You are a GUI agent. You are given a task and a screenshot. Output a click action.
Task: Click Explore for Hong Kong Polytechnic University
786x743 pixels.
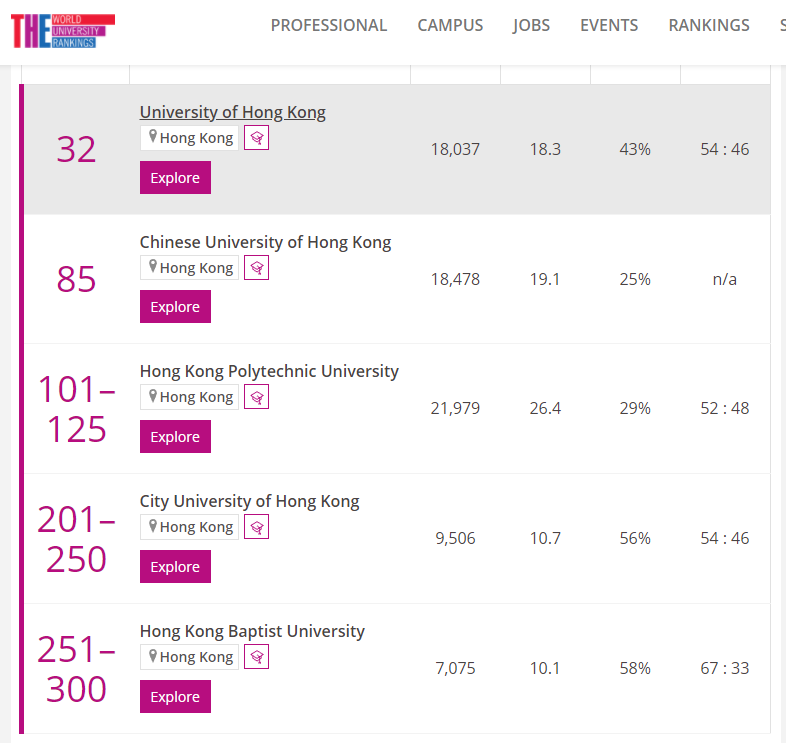click(175, 437)
